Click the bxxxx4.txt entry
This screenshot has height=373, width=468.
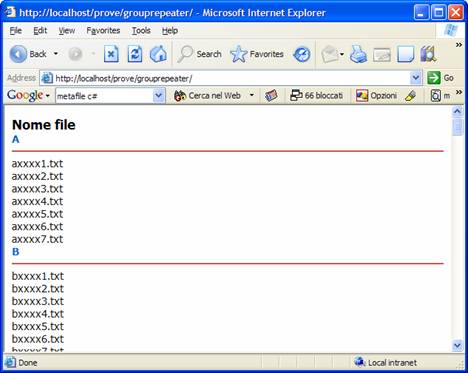pos(38,314)
